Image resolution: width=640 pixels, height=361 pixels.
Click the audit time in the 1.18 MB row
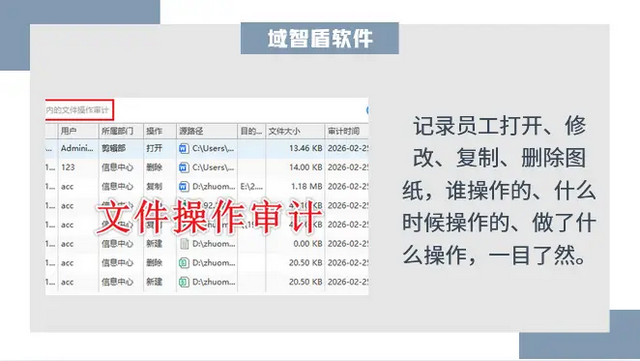tap(348, 187)
